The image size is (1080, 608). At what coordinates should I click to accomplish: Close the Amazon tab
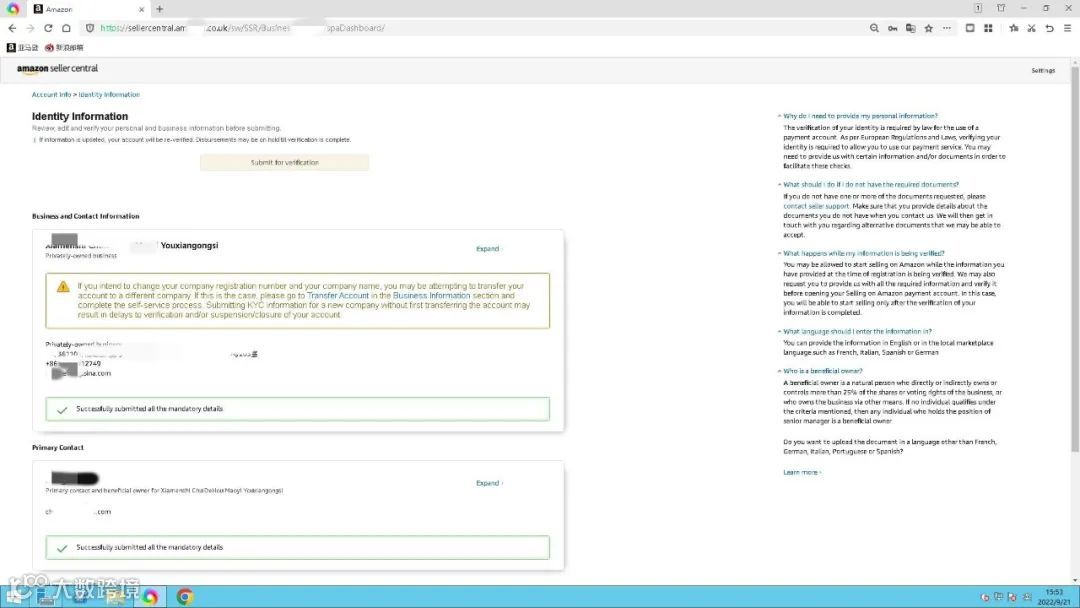[141, 10]
